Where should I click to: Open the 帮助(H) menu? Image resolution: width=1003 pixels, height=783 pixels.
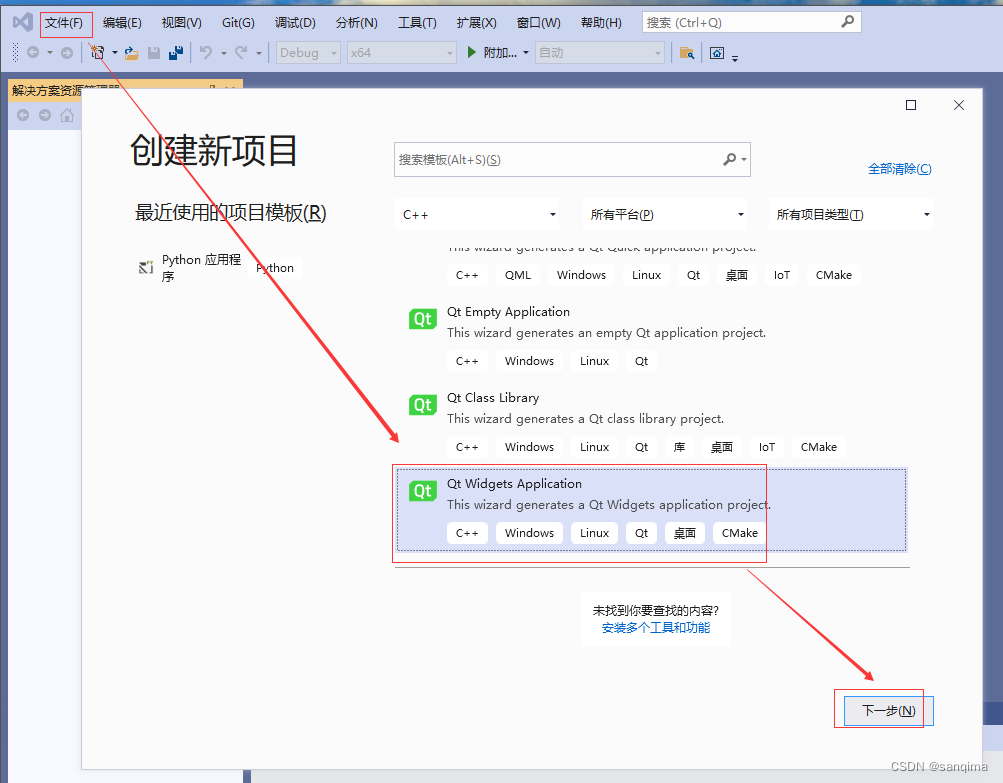[601, 23]
